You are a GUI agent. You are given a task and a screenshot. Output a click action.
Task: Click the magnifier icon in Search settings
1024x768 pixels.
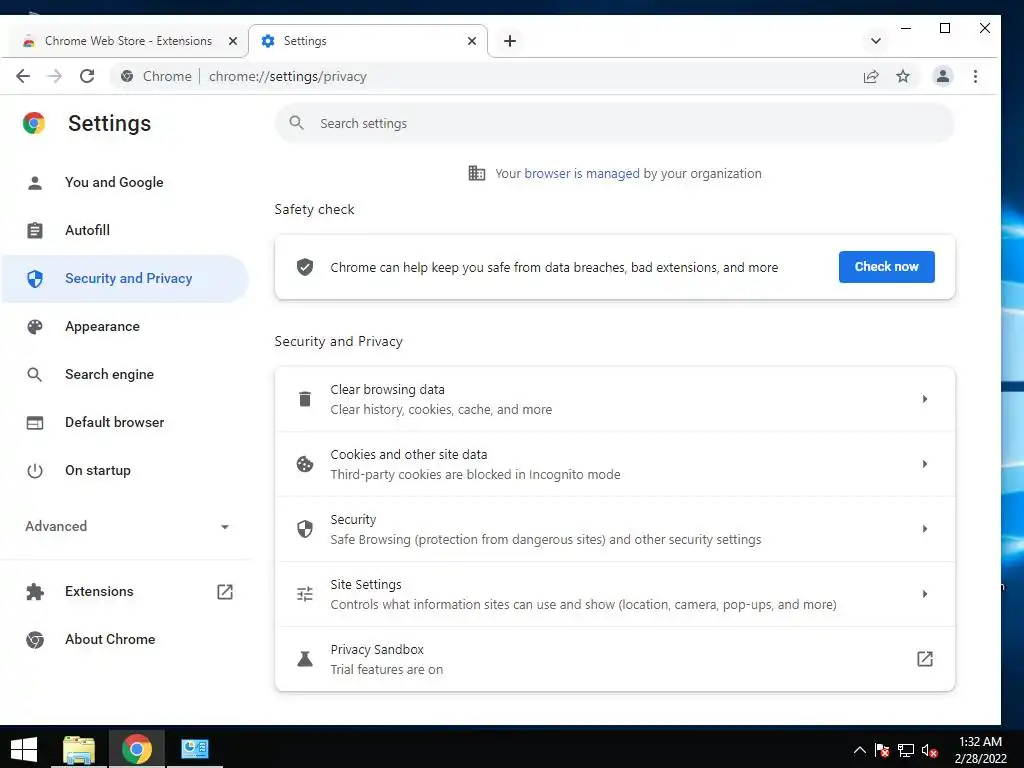pyautogui.click(x=296, y=123)
